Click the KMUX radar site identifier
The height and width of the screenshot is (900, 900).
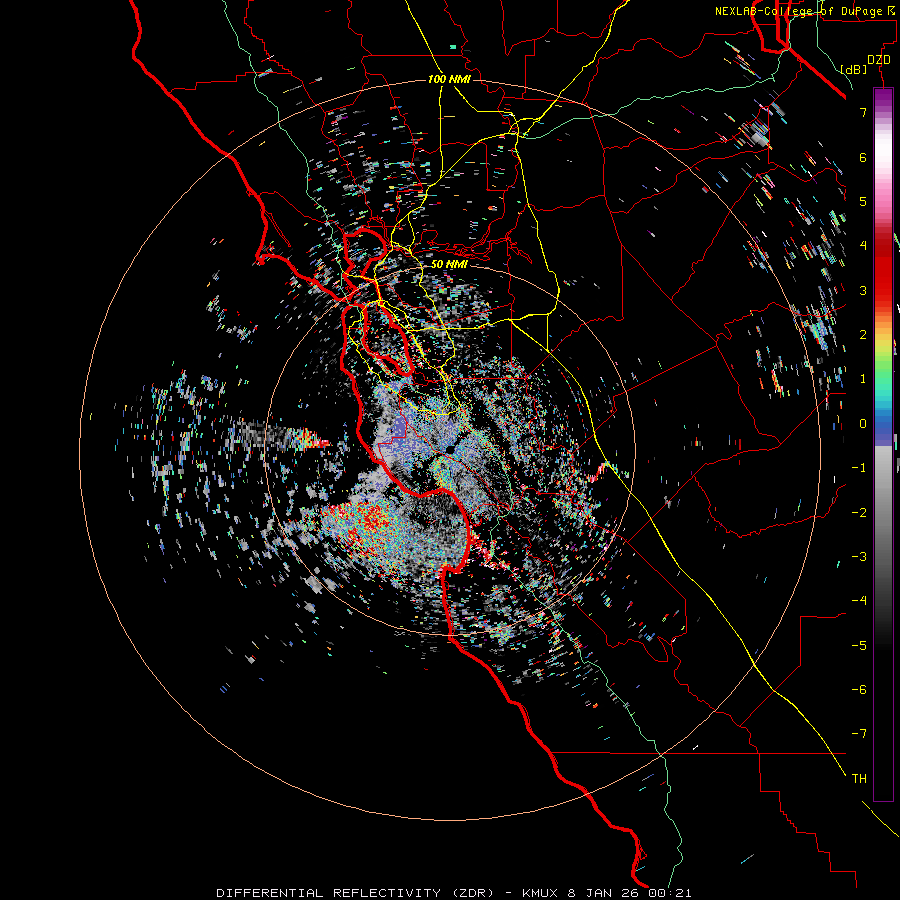coord(542,893)
